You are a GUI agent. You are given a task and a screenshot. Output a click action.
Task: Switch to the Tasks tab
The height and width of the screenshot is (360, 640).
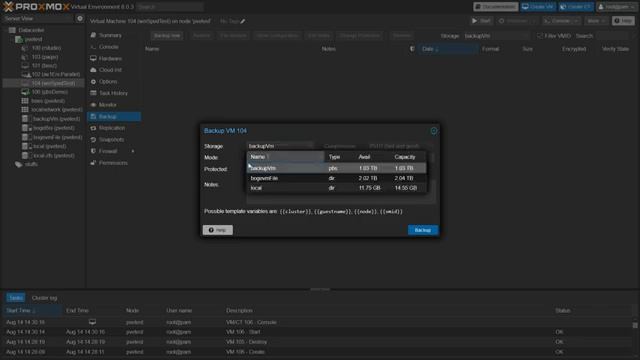tap(16, 298)
